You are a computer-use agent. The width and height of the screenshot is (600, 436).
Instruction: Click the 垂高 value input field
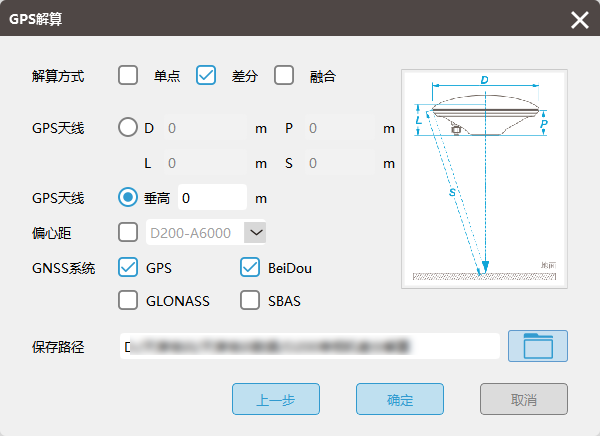211,197
